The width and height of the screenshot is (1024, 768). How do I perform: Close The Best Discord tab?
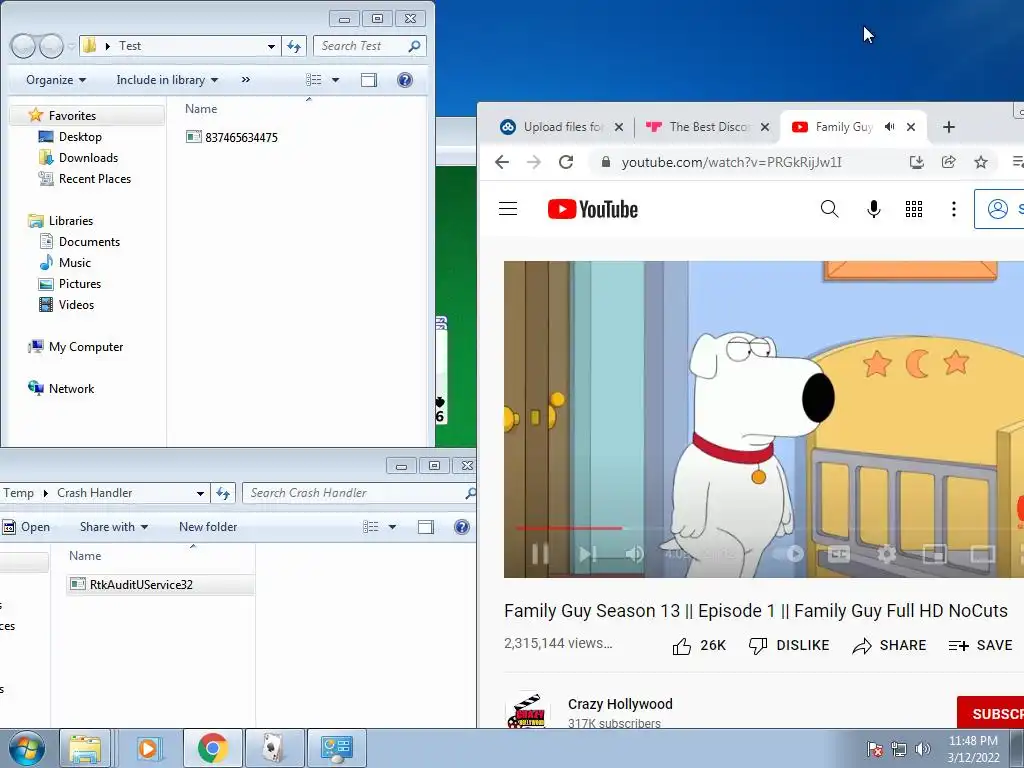coord(765,127)
